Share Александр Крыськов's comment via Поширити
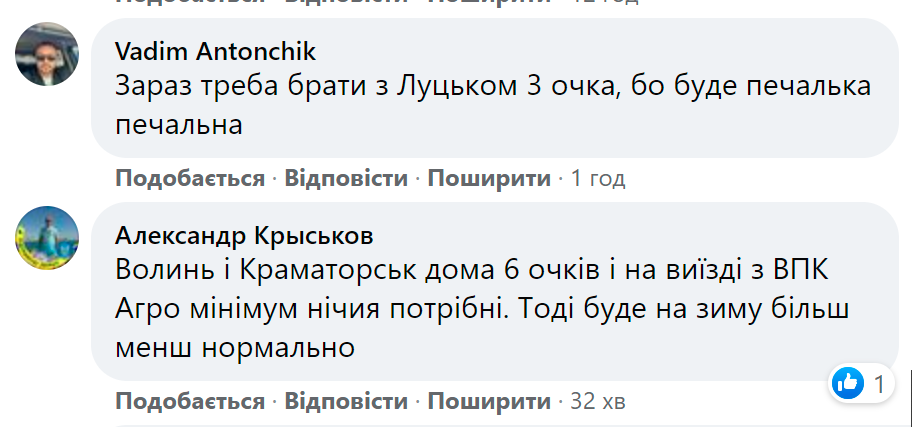The image size is (912, 427). click(x=489, y=402)
